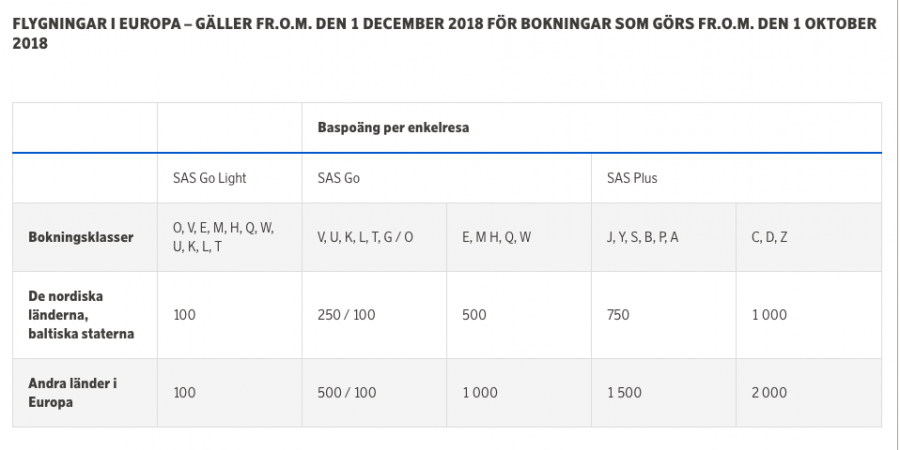
Task: Click the E, M H, Q, W cell
Action: 496,237
